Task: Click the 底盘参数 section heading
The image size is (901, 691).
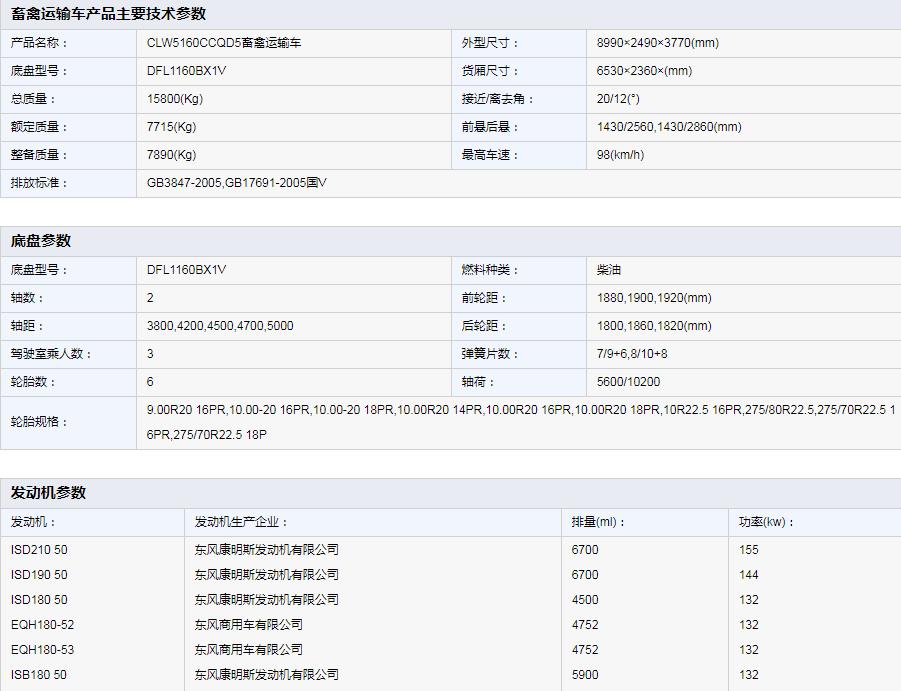Action: pos(41,241)
